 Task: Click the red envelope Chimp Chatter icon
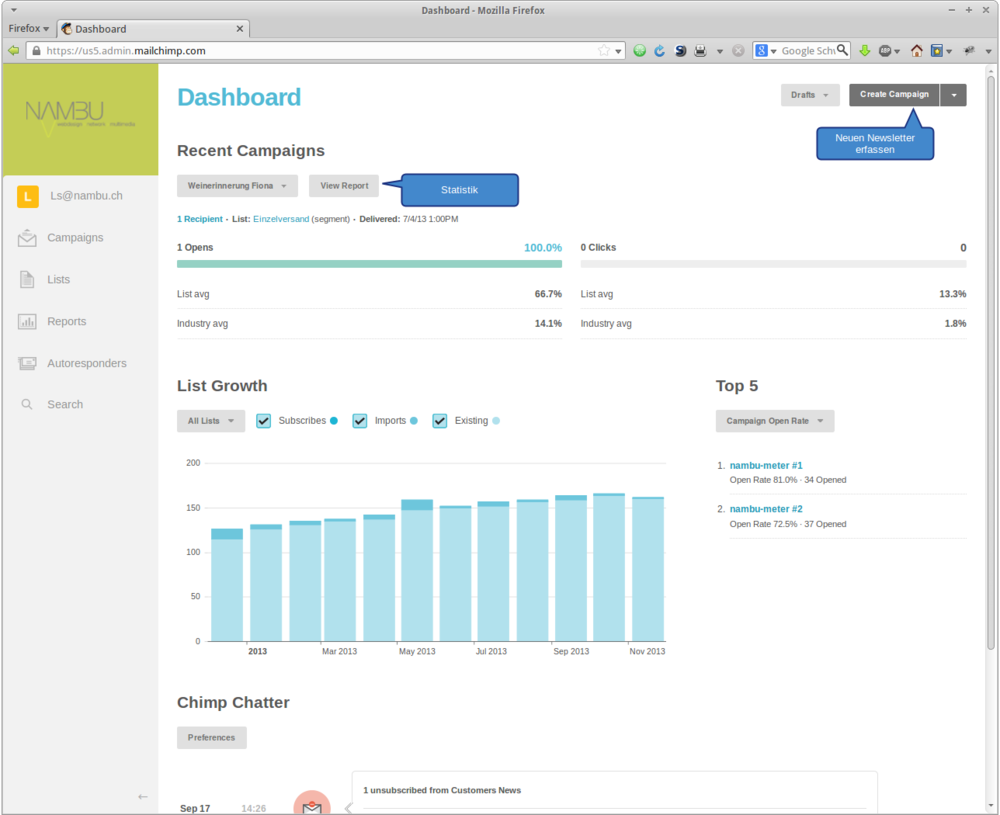pos(312,804)
